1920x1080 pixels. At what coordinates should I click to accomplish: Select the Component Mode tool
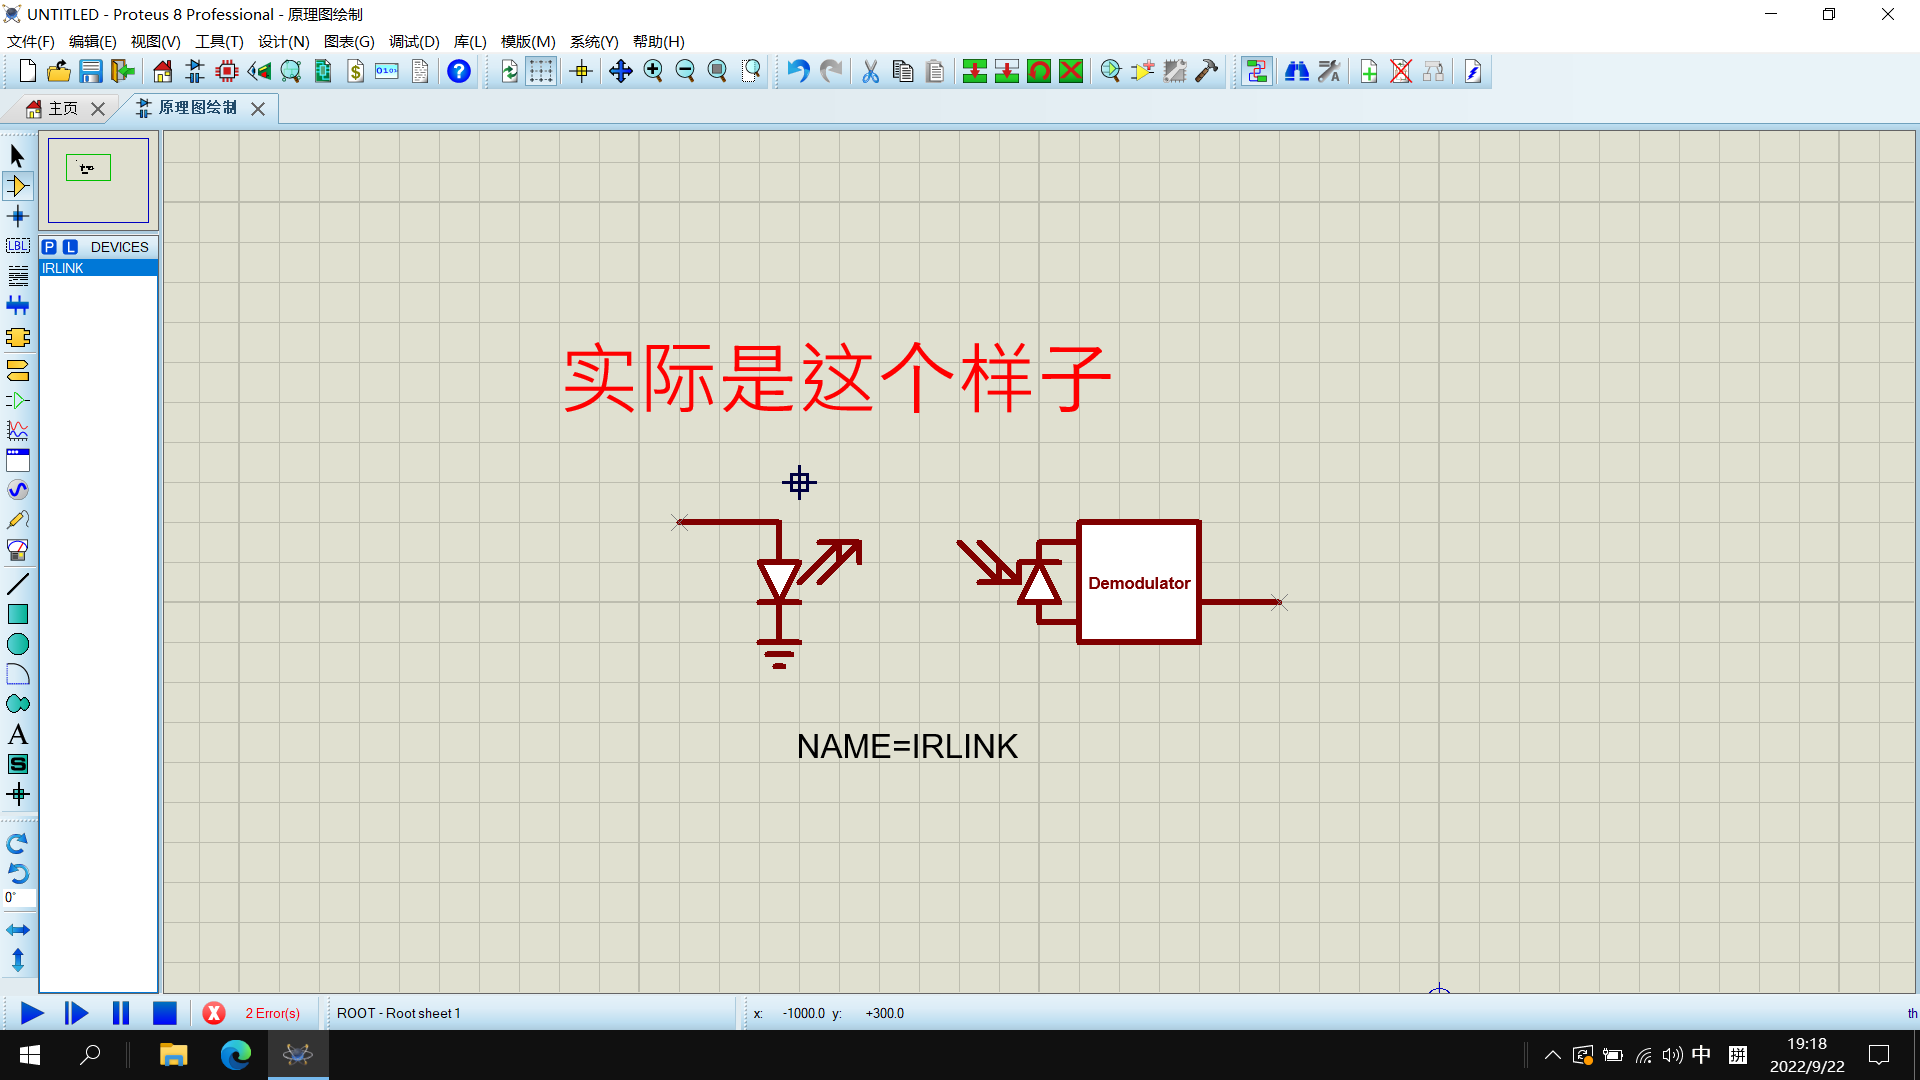(18, 186)
